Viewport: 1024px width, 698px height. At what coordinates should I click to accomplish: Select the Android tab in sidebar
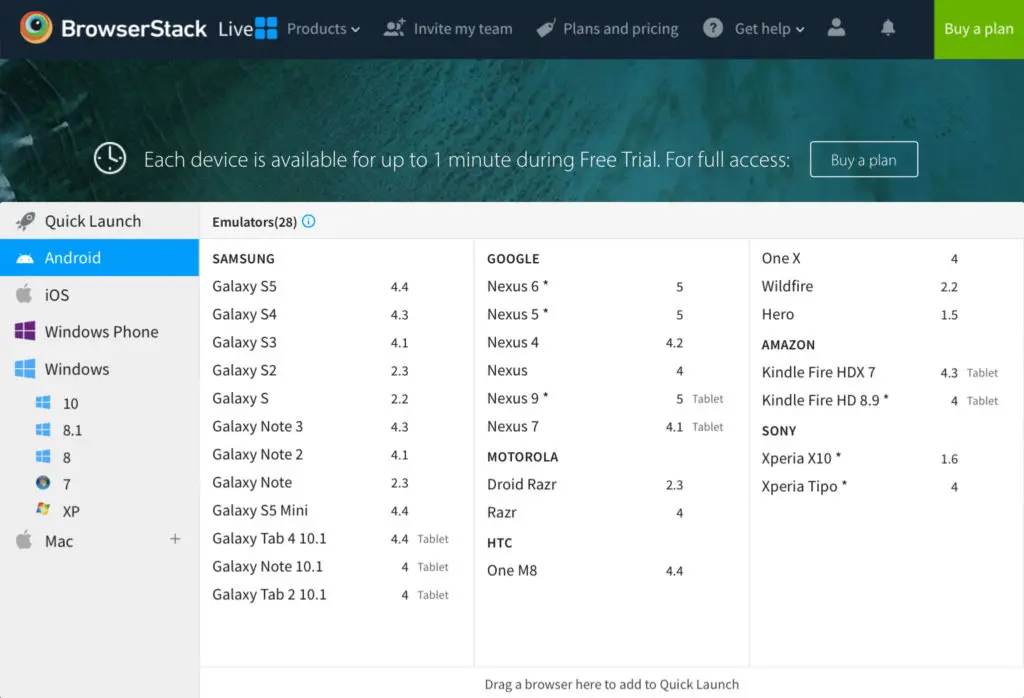tap(99, 257)
